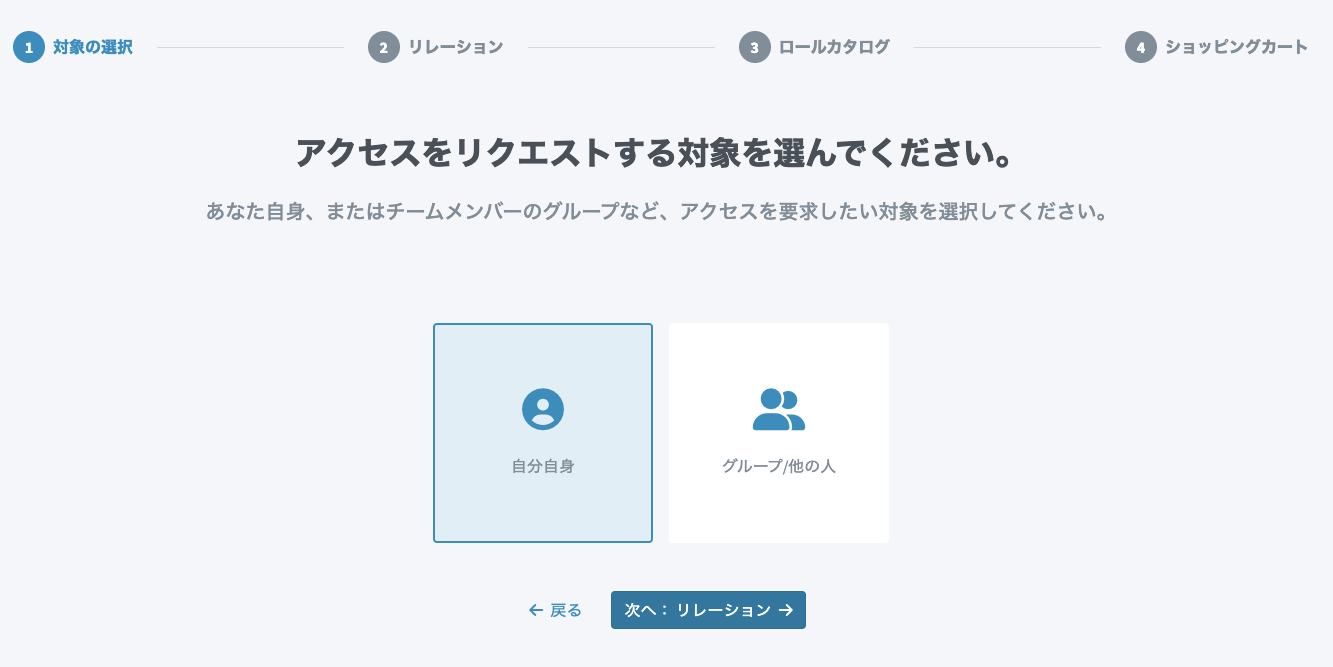Proceed with 次へ：リレーション button

click(708, 610)
